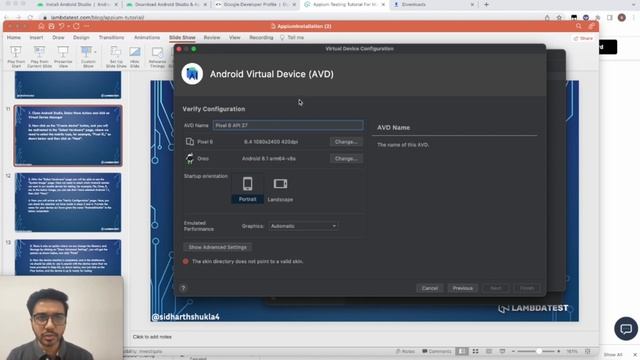
Task: Click Rehearse Timings in the ribbon
Action: point(157,57)
